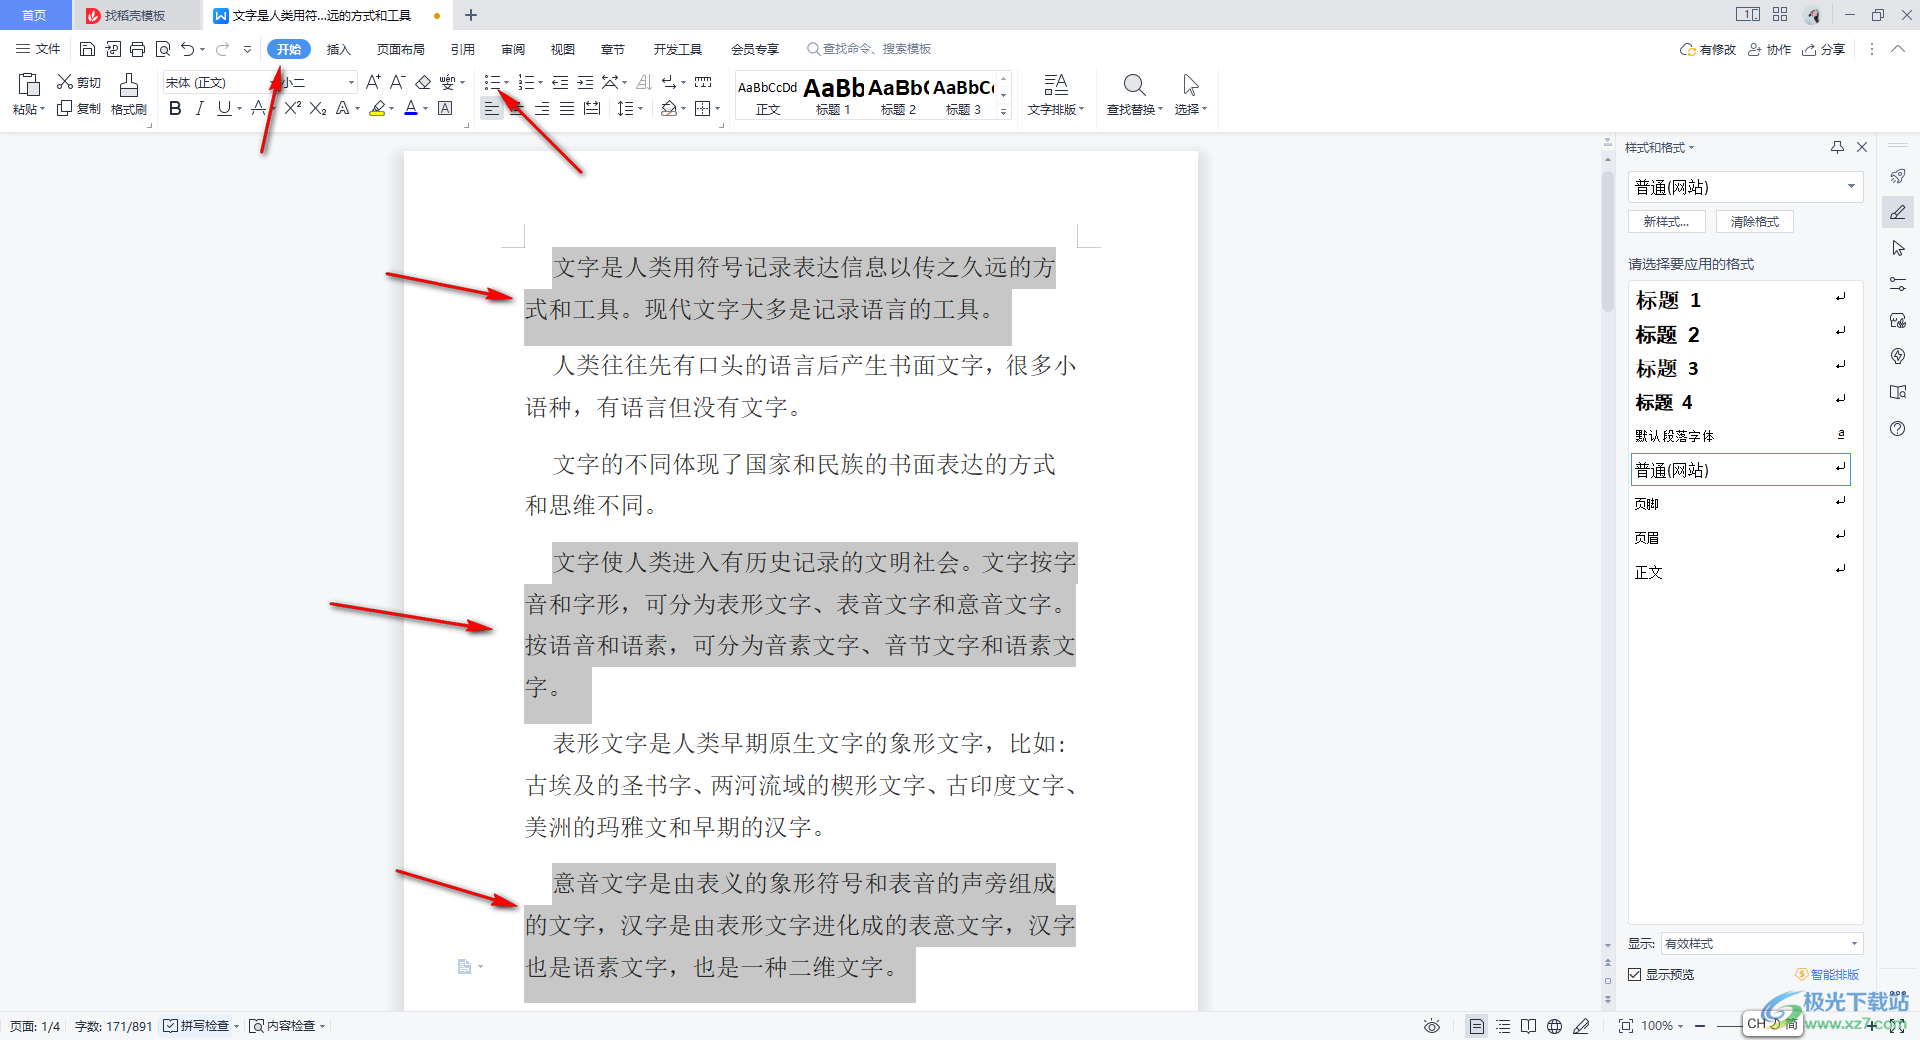Switch to Web layout view icon
Viewport: 1920px width, 1040px height.
(x=1554, y=1026)
